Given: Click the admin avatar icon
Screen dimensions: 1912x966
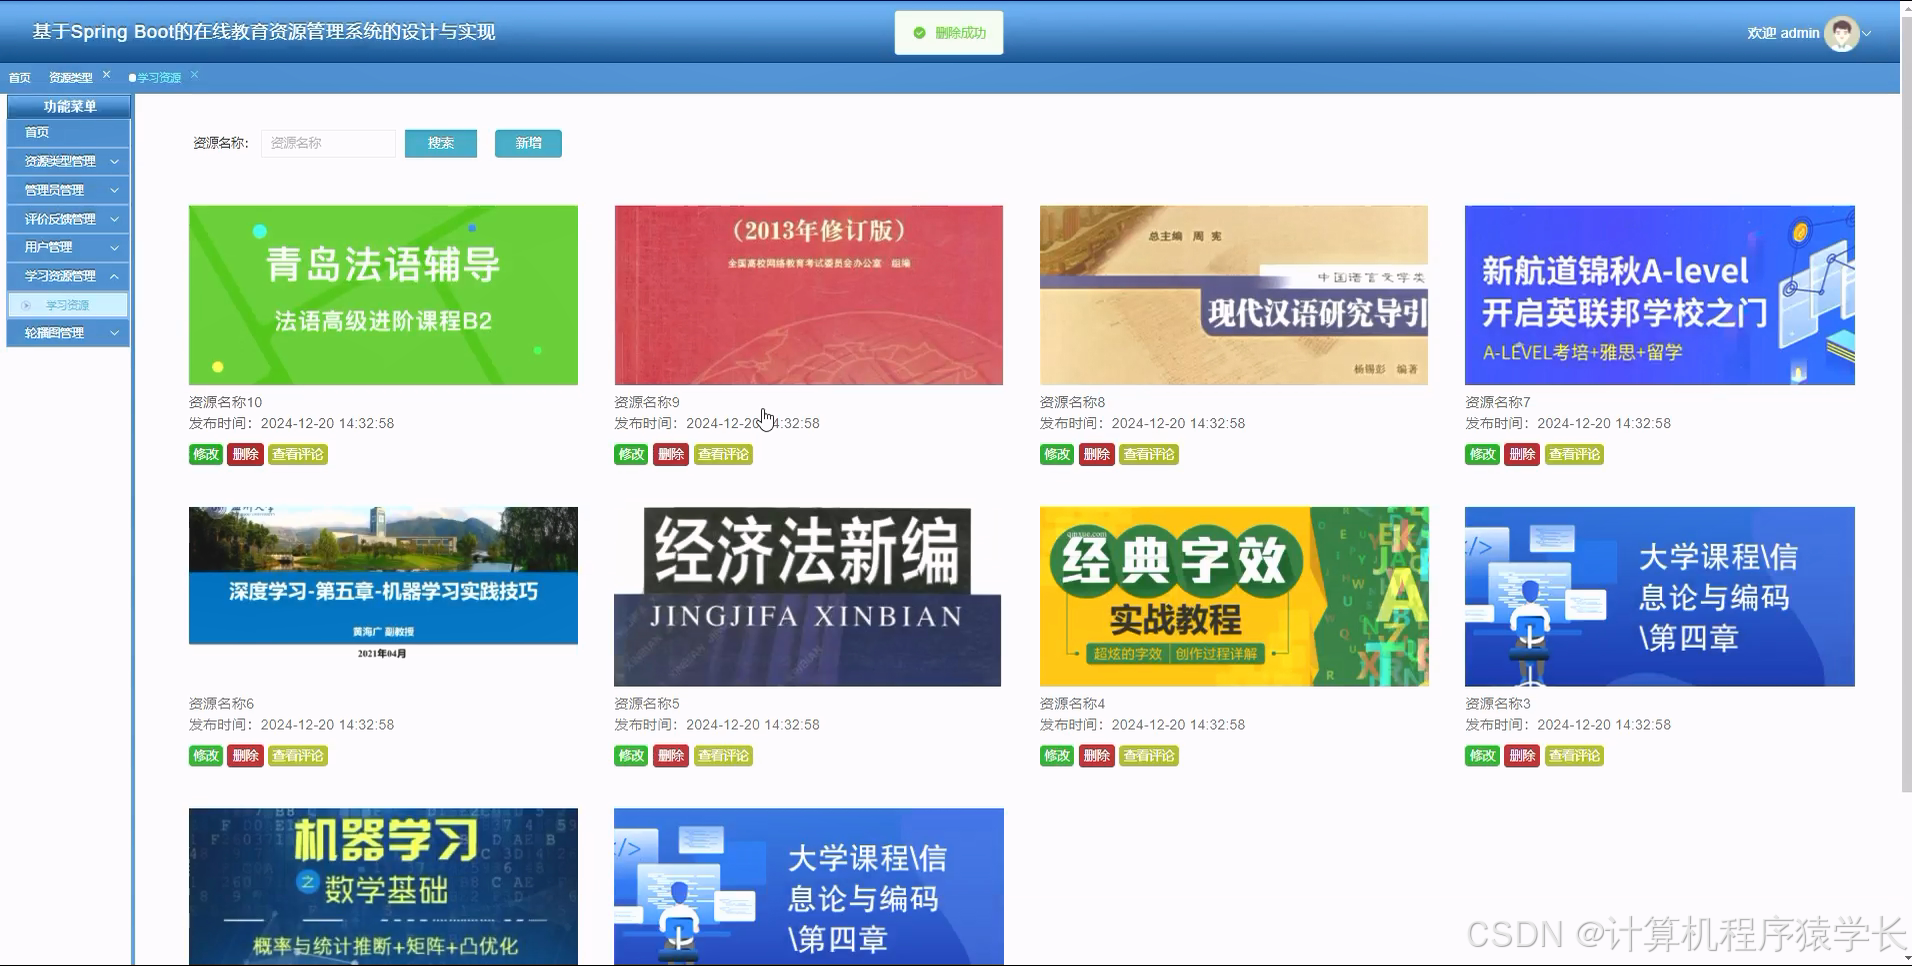Looking at the screenshot, I should click(1840, 32).
